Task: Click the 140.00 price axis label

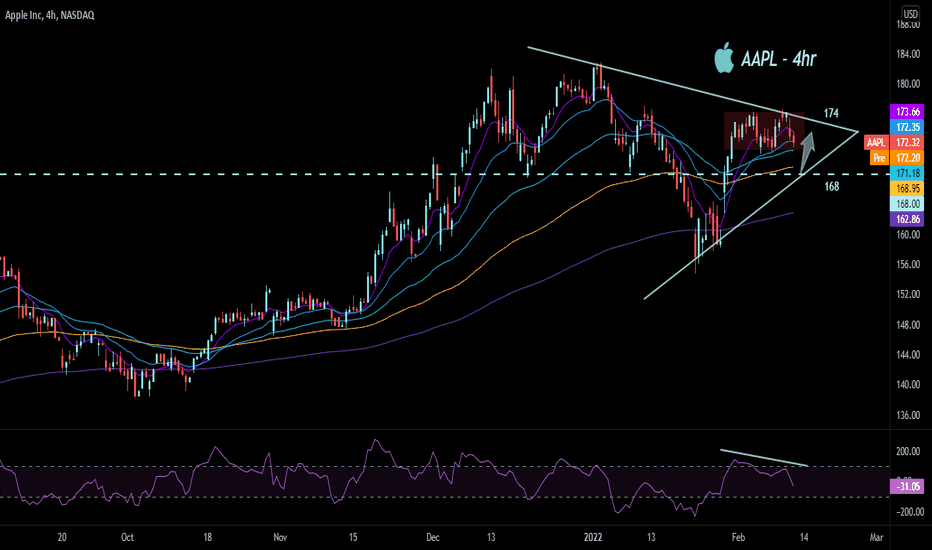Action: 908,385
